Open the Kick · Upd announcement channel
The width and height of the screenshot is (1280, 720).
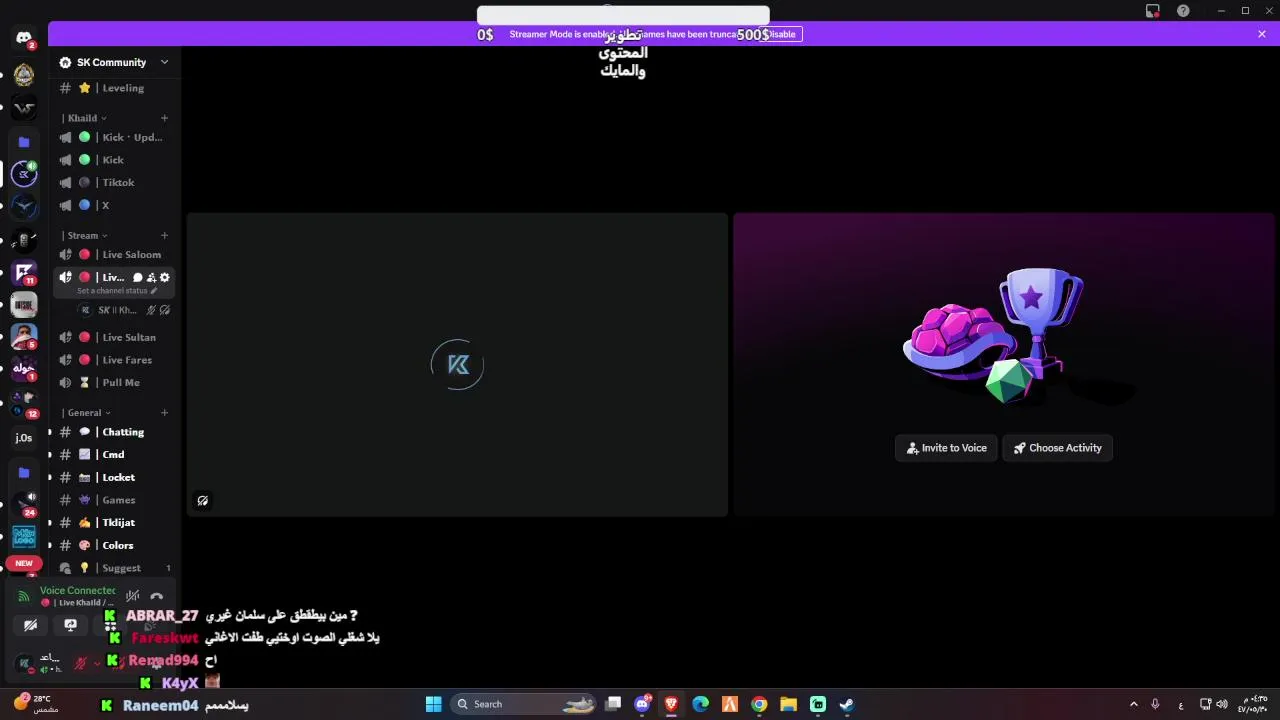click(x=113, y=137)
